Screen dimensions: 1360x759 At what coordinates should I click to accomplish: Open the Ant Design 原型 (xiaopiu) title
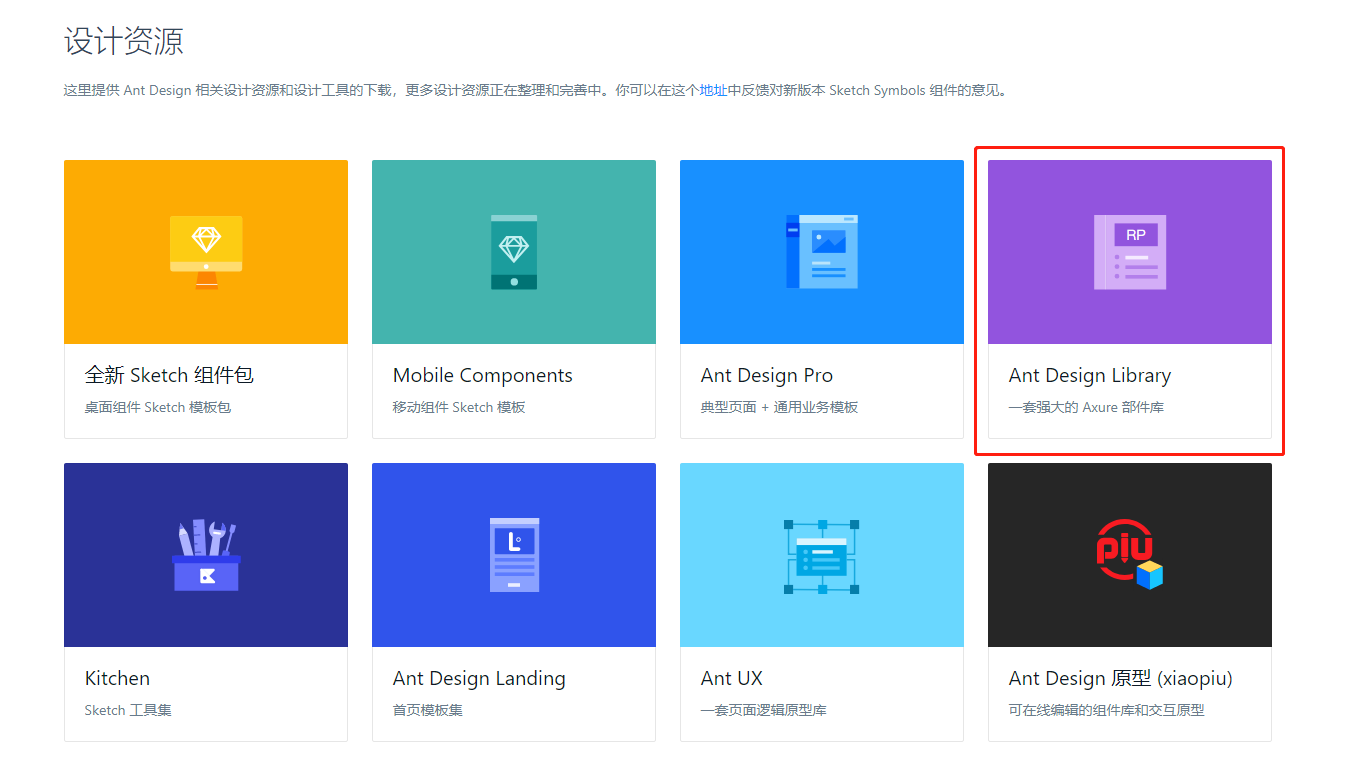[x=1121, y=678]
